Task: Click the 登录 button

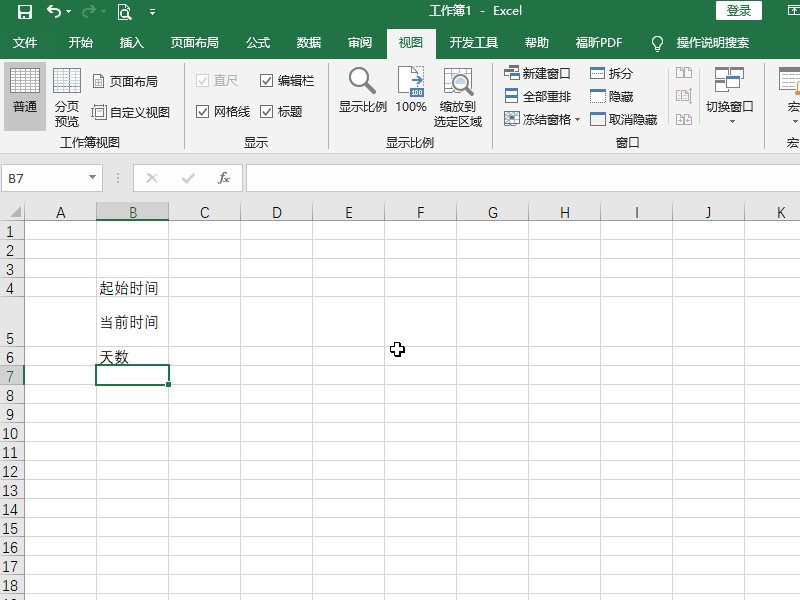Action: [739, 11]
